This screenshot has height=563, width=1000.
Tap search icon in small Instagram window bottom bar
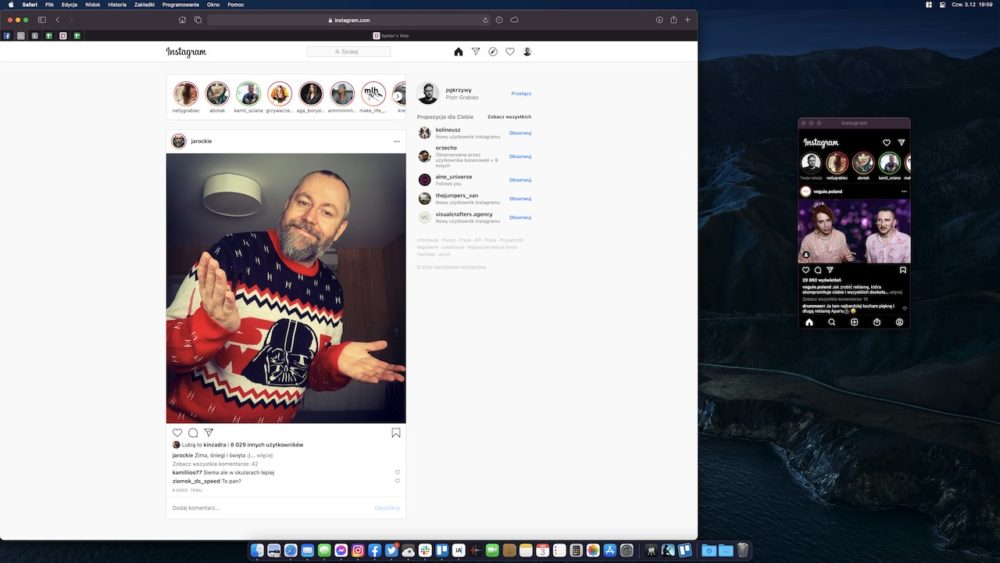click(832, 322)
